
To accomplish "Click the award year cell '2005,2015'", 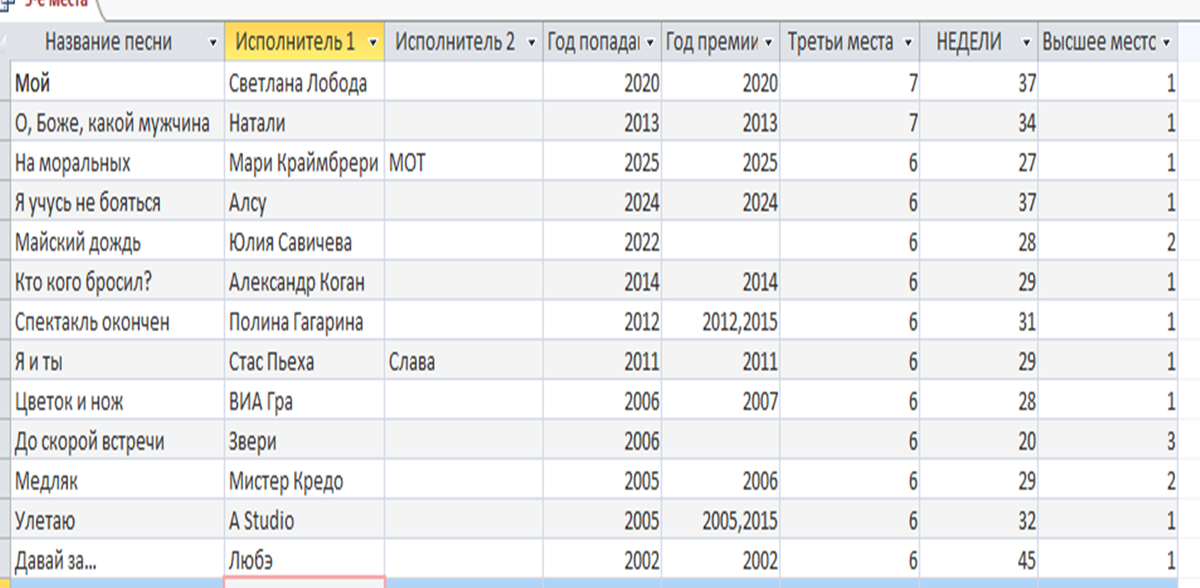I will (721, 520).
